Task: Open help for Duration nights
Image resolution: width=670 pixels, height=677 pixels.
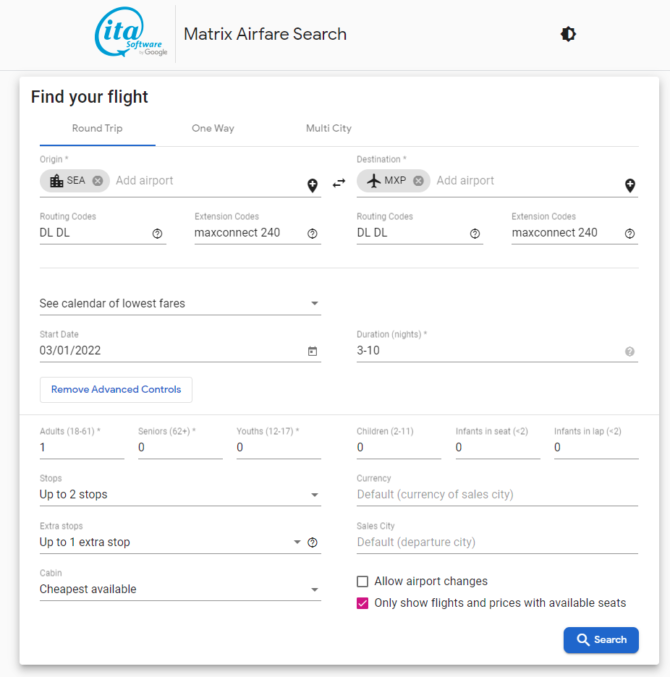Action: (x=630, y=351)
